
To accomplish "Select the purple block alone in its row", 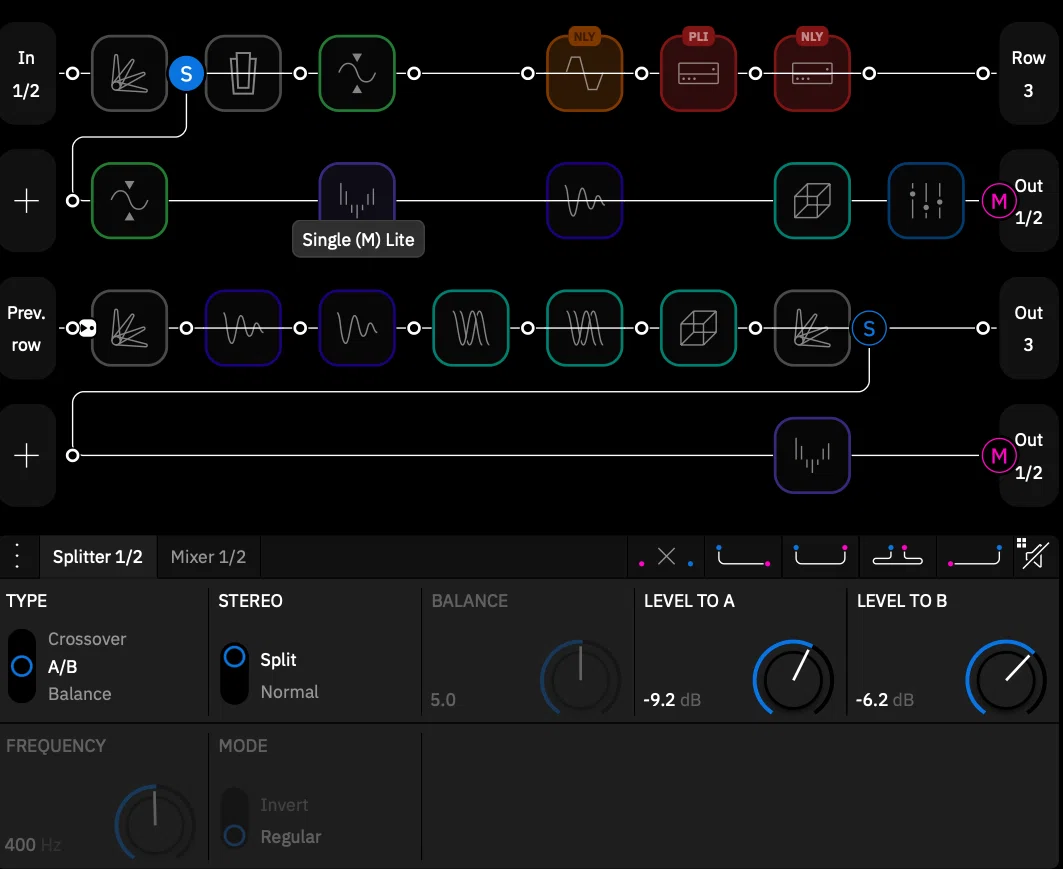I will click(812, 456).
